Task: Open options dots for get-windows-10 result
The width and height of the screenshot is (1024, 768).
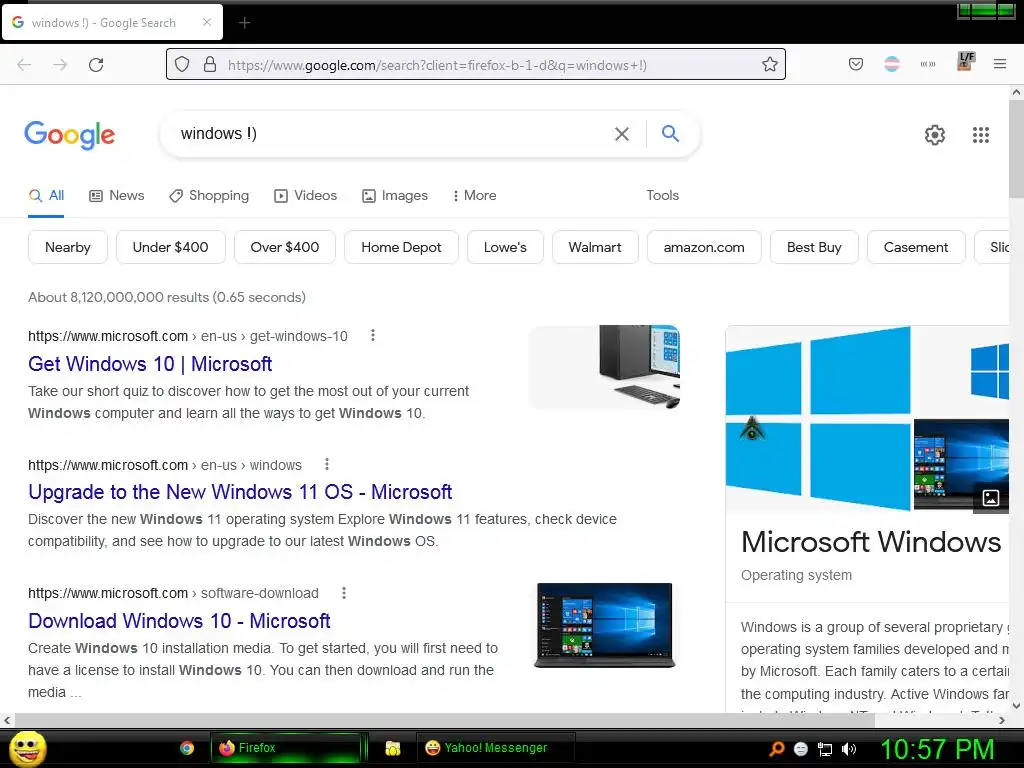Action: [373, 336]
